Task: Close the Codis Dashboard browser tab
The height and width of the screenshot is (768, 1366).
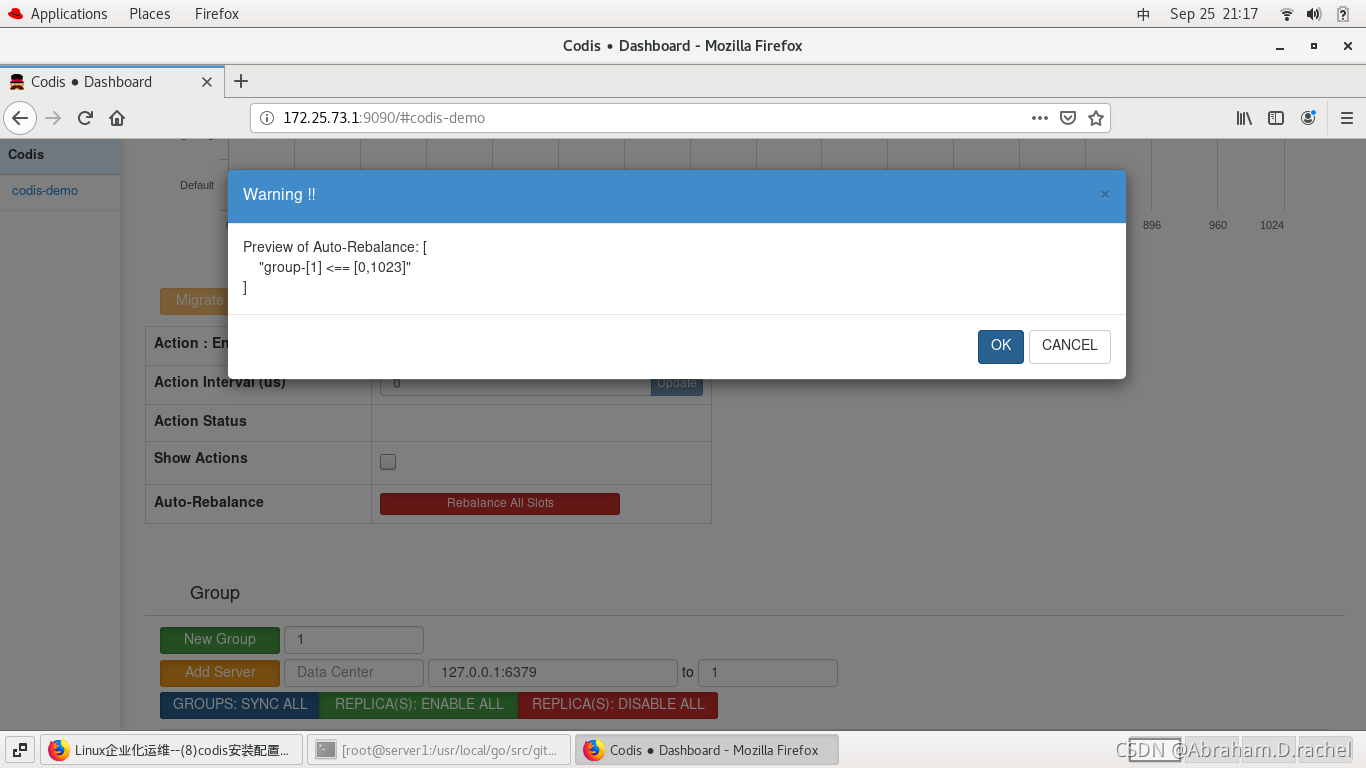Action: click(207, 82)
